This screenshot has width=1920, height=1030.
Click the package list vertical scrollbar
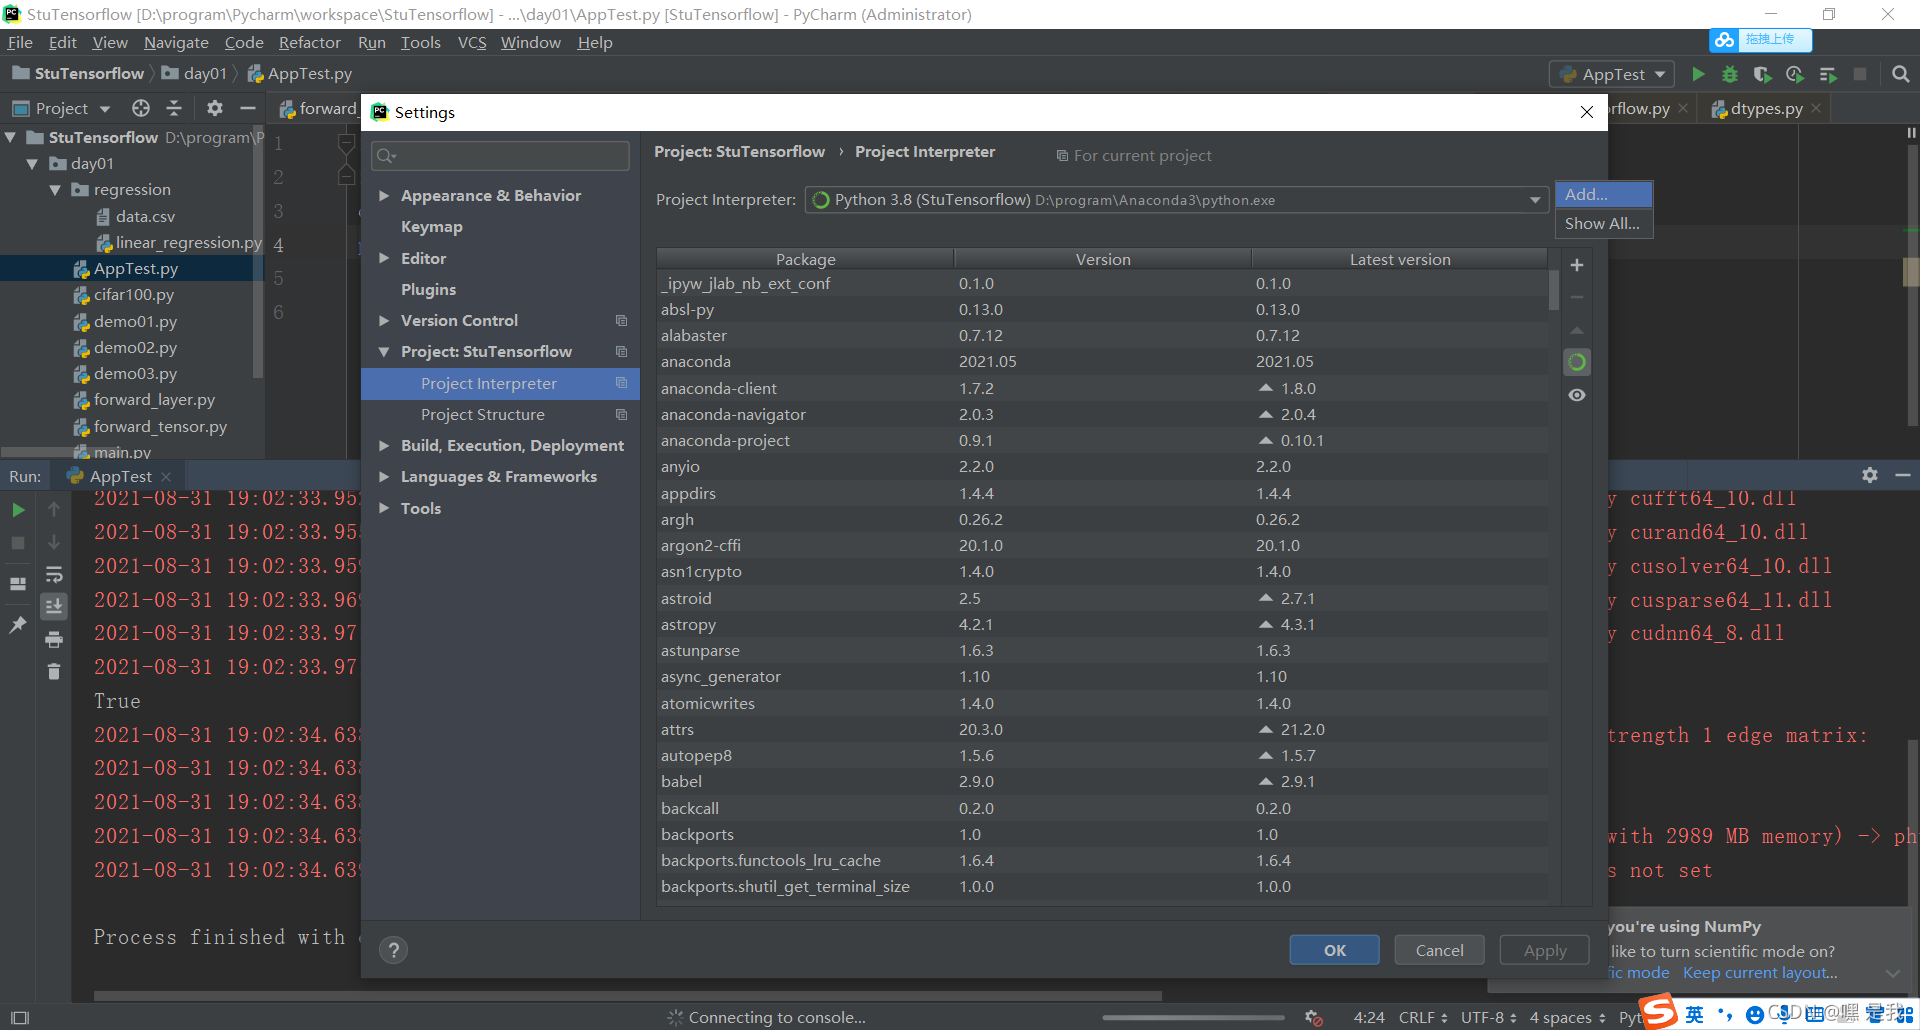[x=1553, y=290]
